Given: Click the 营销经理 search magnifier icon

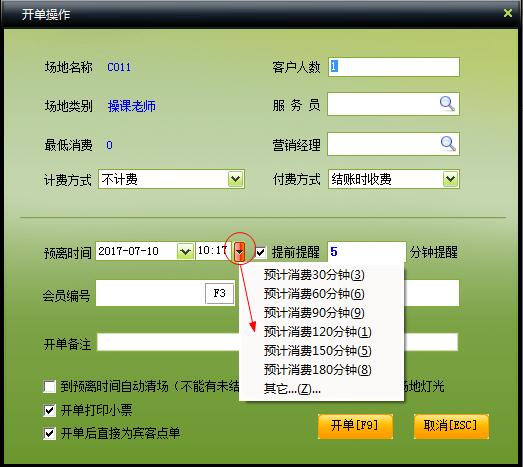Looking at the screenshot, I should 448,144.
